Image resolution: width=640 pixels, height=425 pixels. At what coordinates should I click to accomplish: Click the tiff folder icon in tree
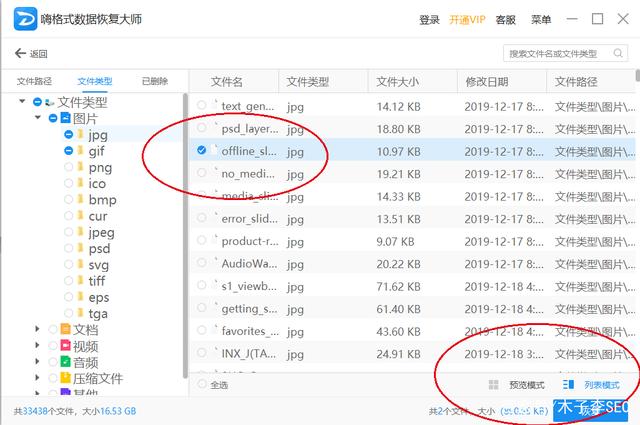[x=81, y=280]
